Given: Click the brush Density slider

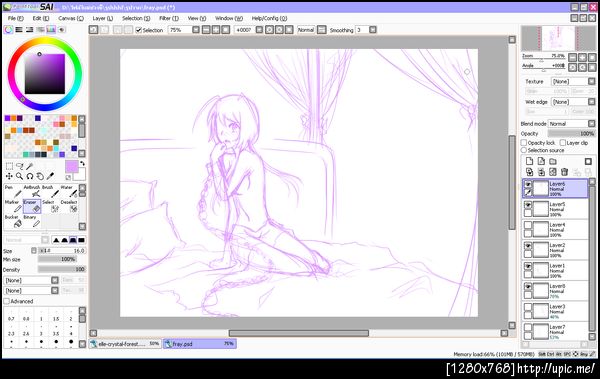Looking at the screenshot, I should point(62,270).
